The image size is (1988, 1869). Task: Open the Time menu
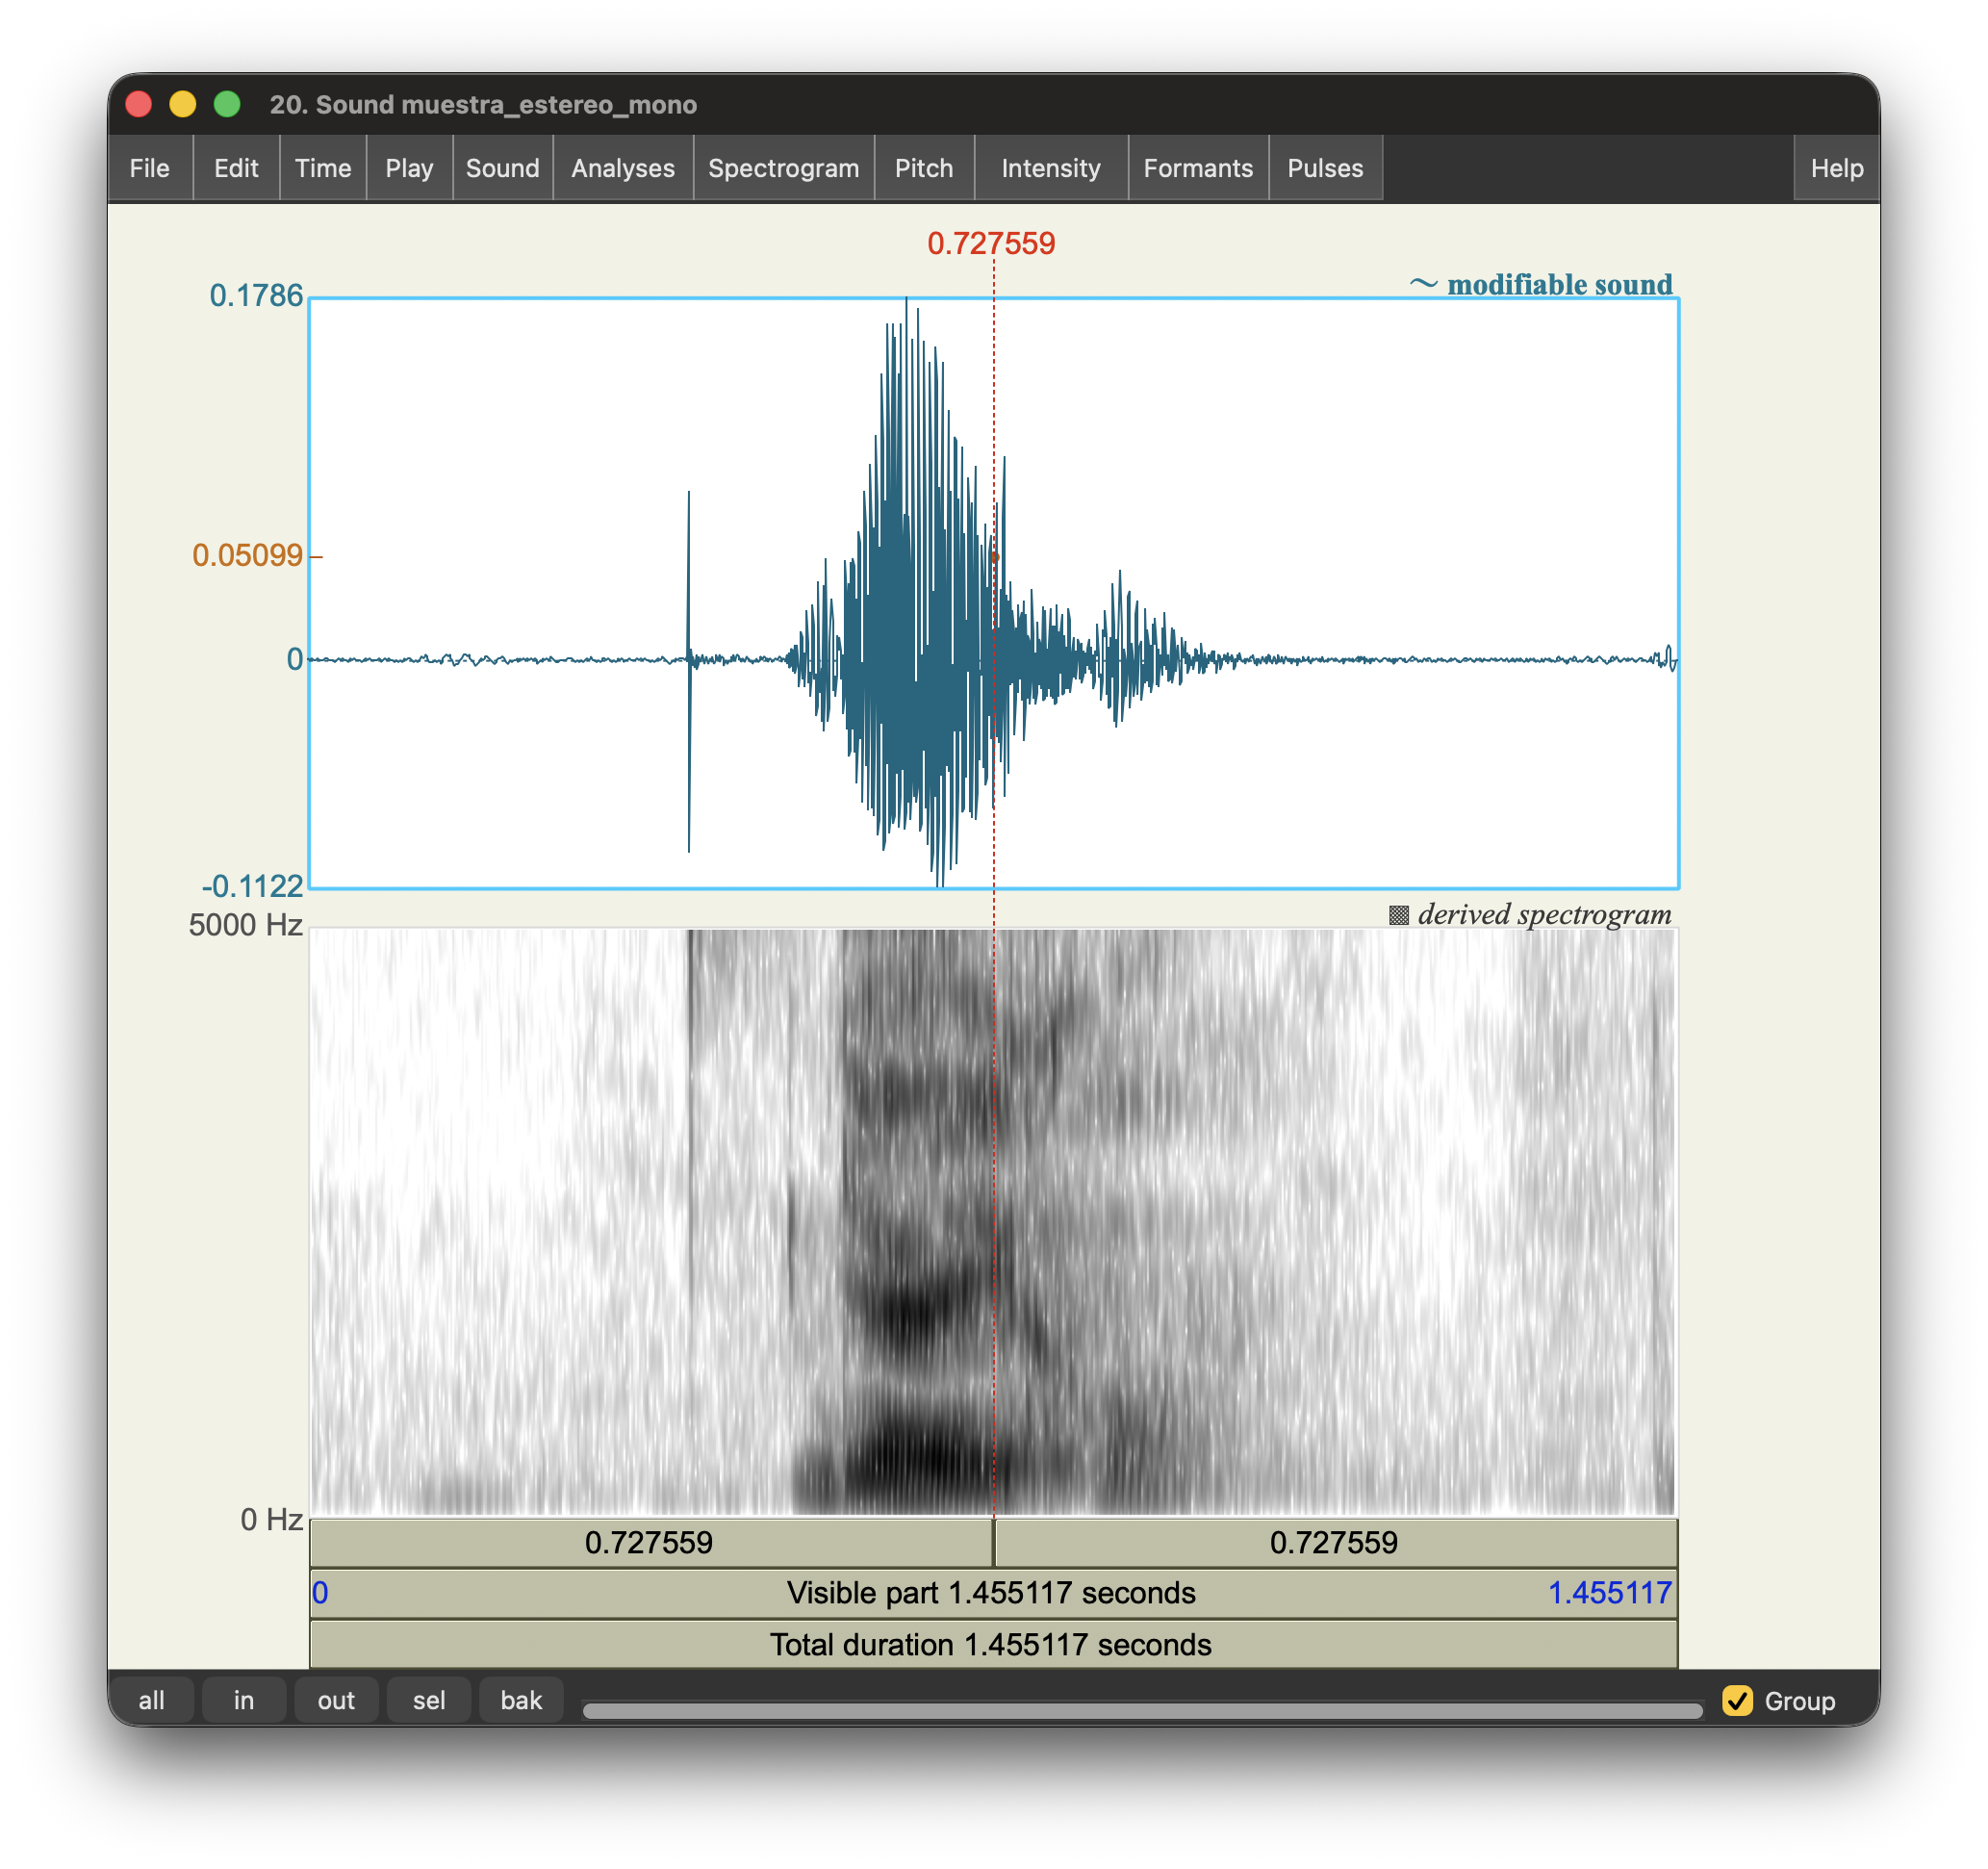(322, 168)
